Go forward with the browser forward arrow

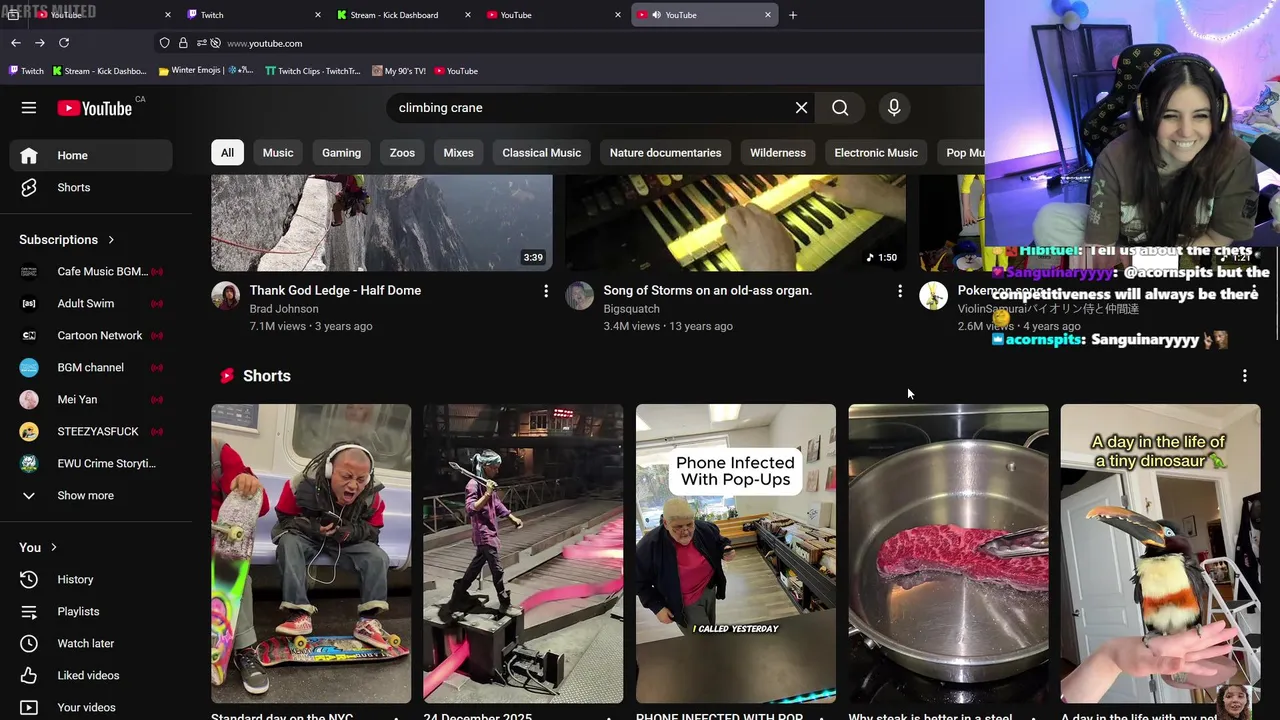[x=40, y=43]
